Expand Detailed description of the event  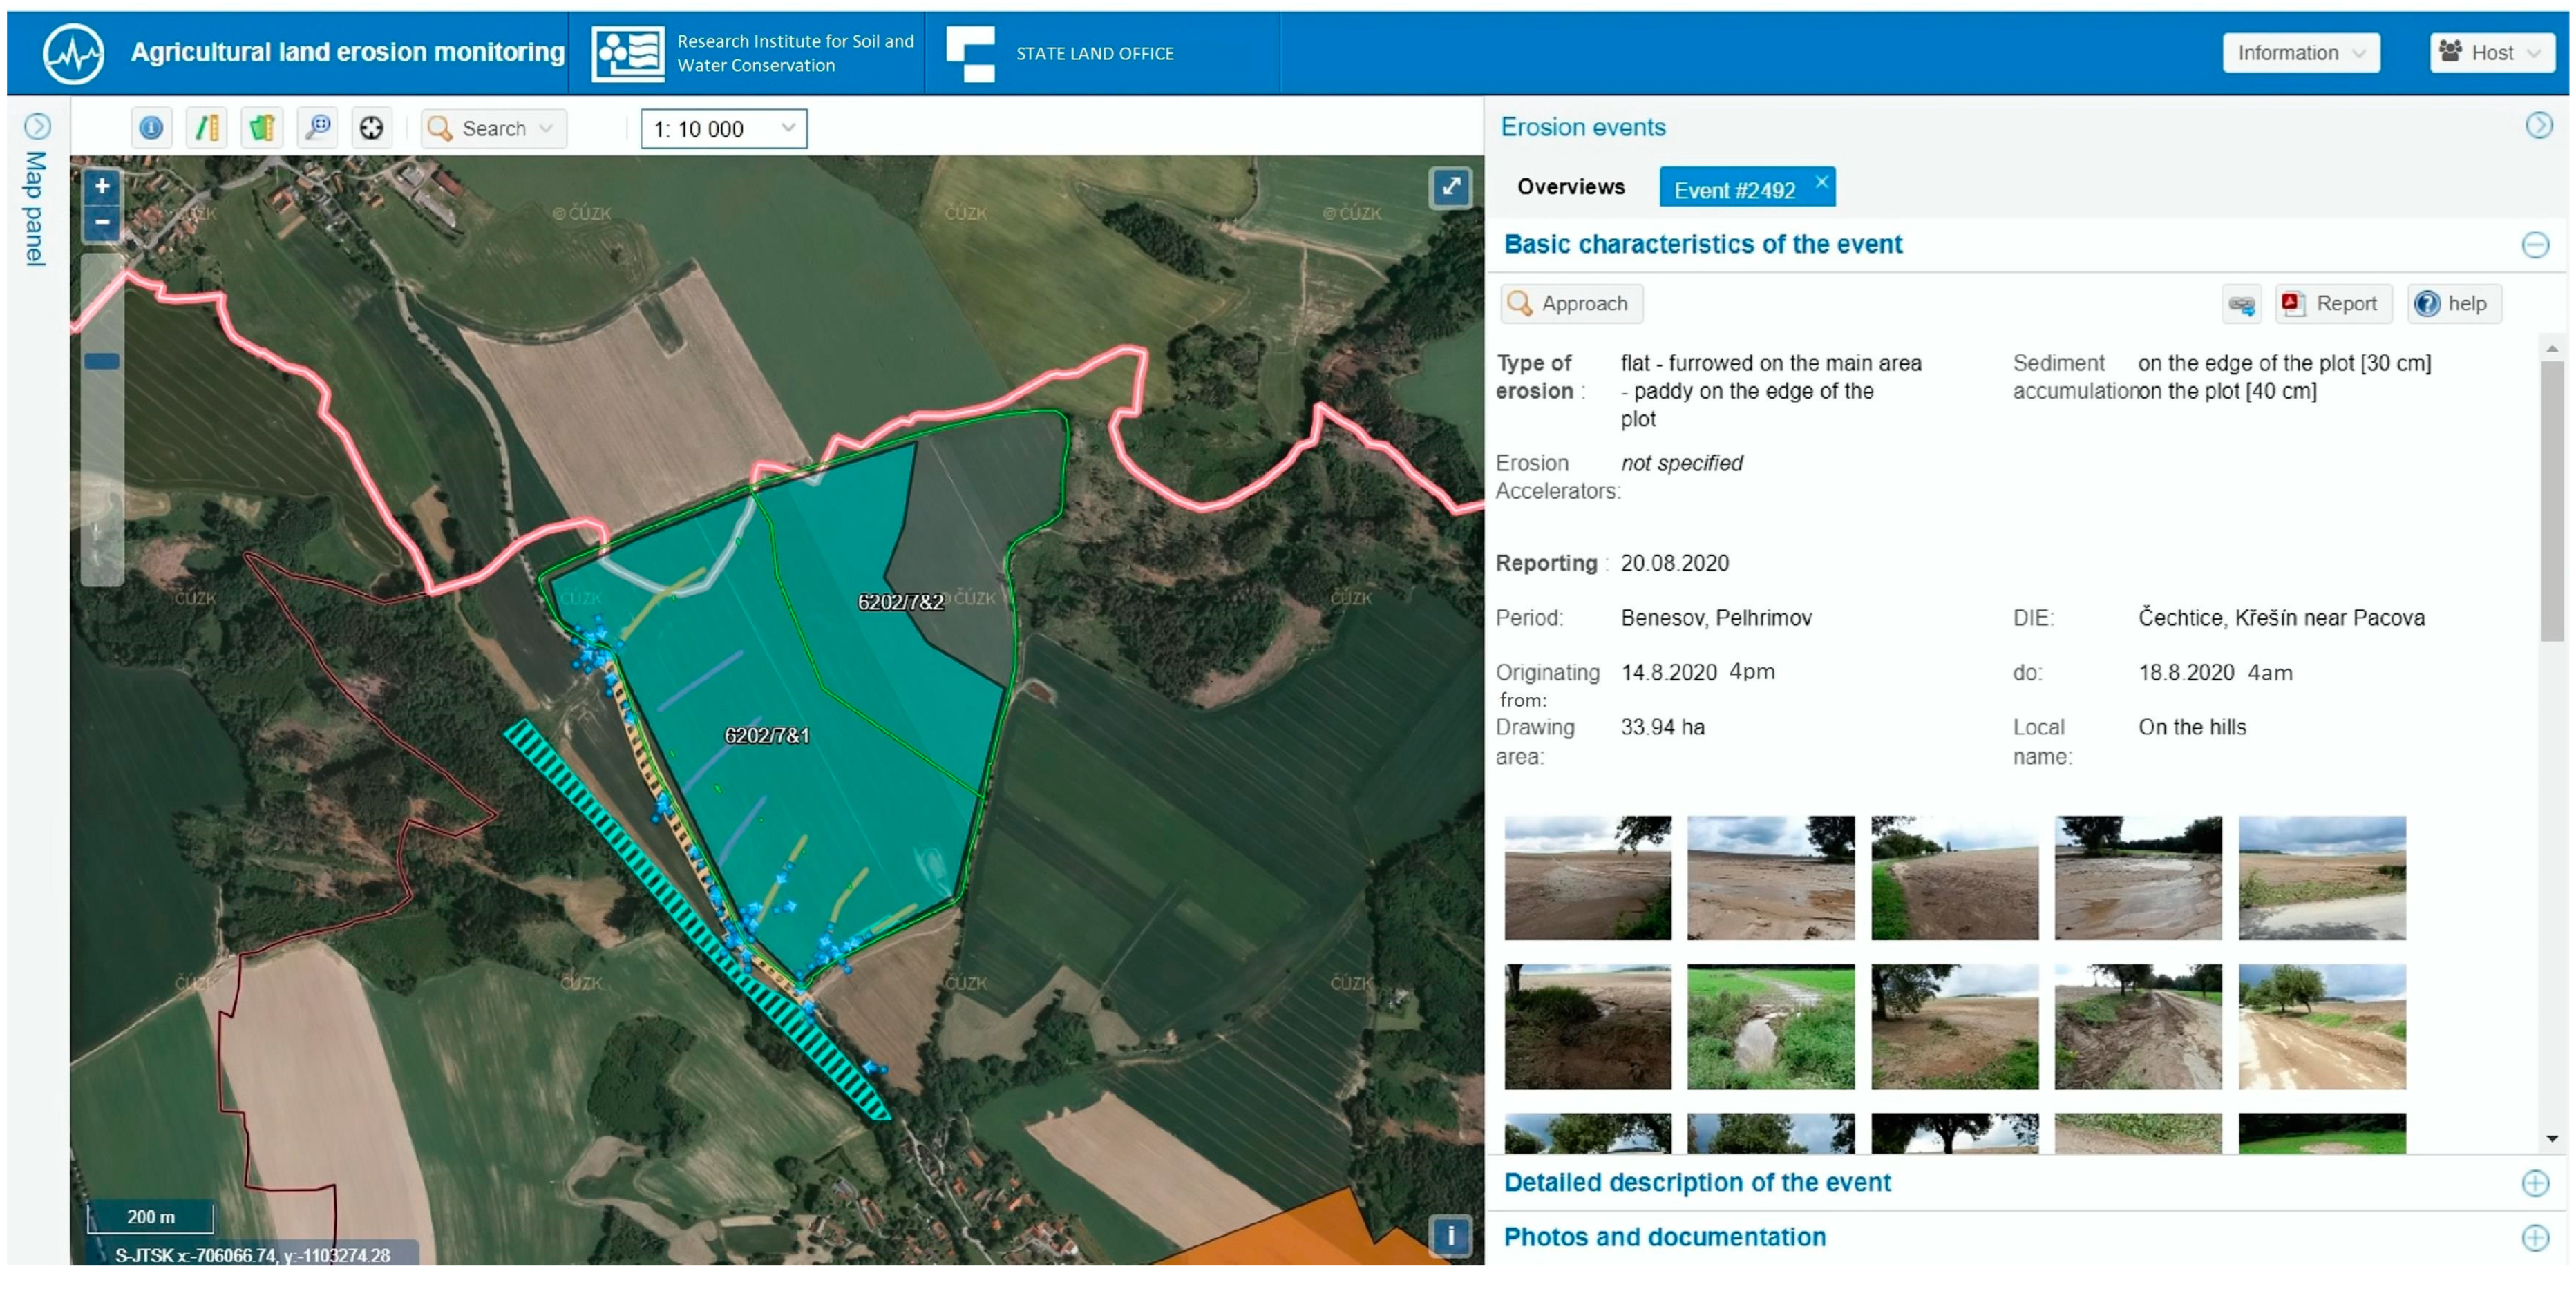click(x=2535, y=1183)
